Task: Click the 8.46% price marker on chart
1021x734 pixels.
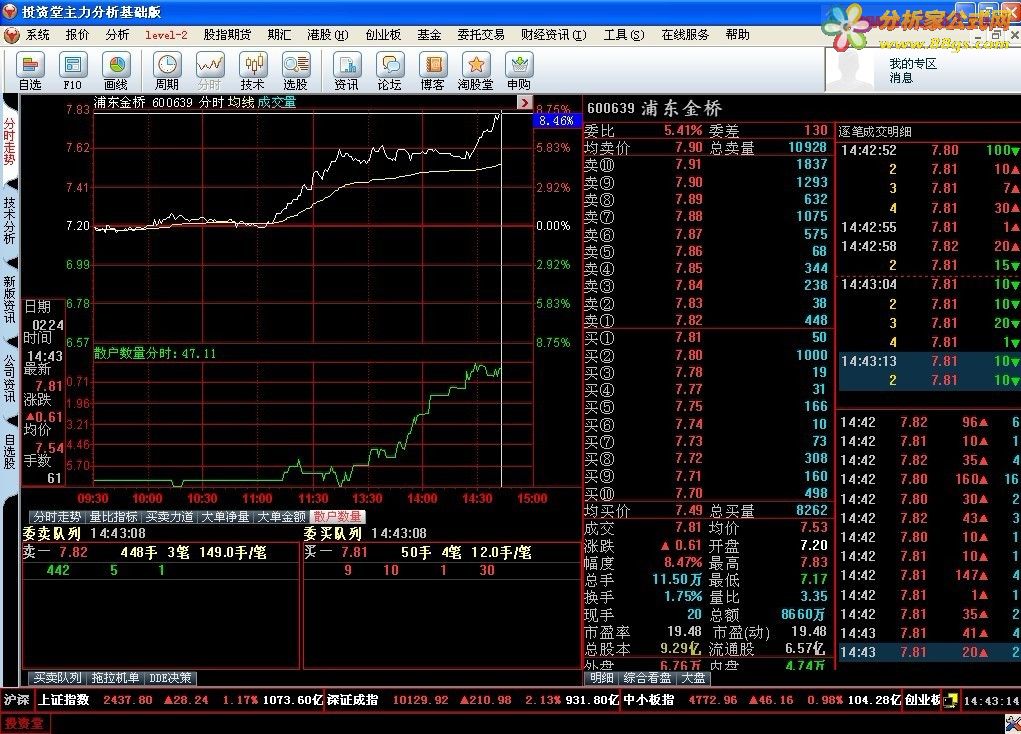Action: click(x=556, y=120)
